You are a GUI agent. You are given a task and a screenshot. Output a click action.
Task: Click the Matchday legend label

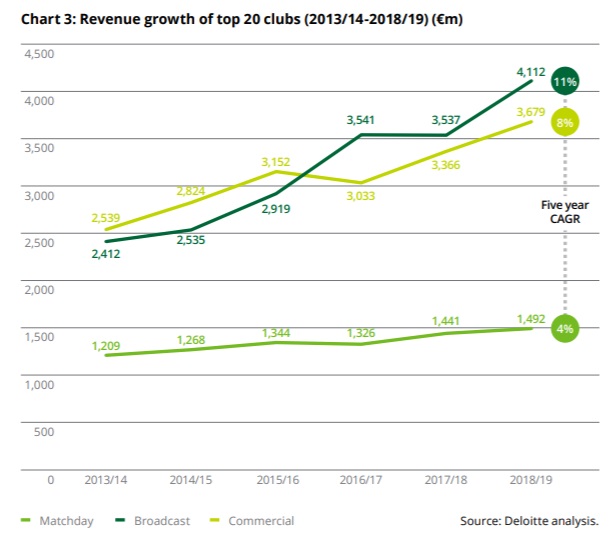[71, 520]
